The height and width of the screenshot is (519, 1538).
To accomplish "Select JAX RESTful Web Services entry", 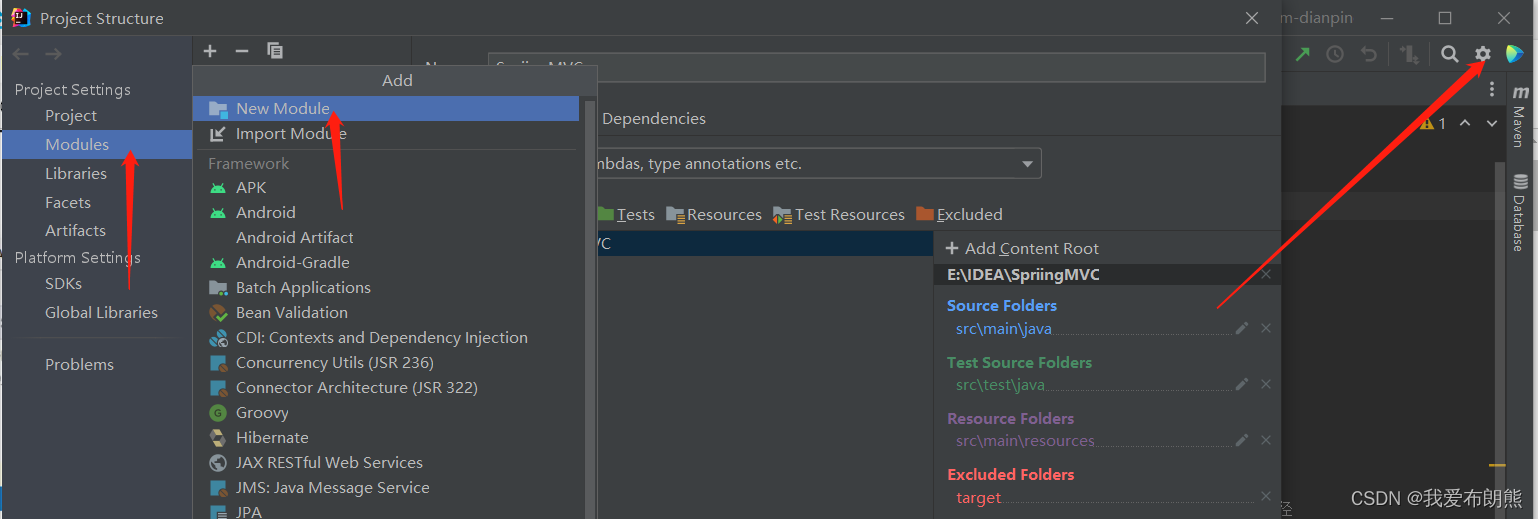I will (x=386, y=462).
